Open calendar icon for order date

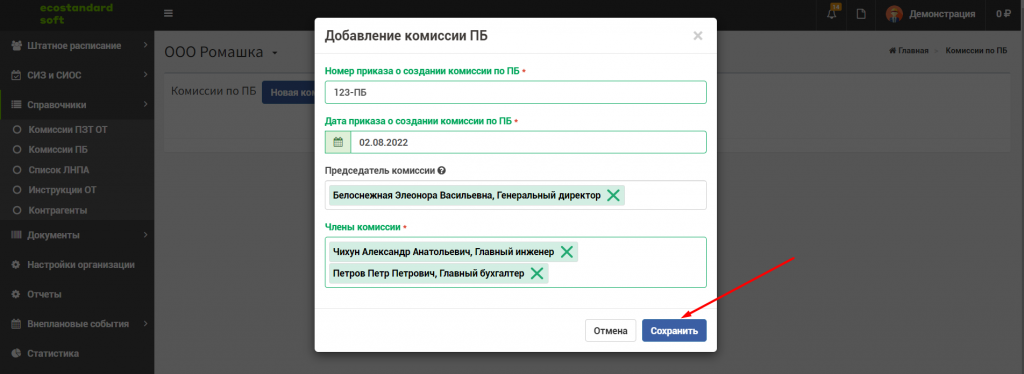[338, 142]
